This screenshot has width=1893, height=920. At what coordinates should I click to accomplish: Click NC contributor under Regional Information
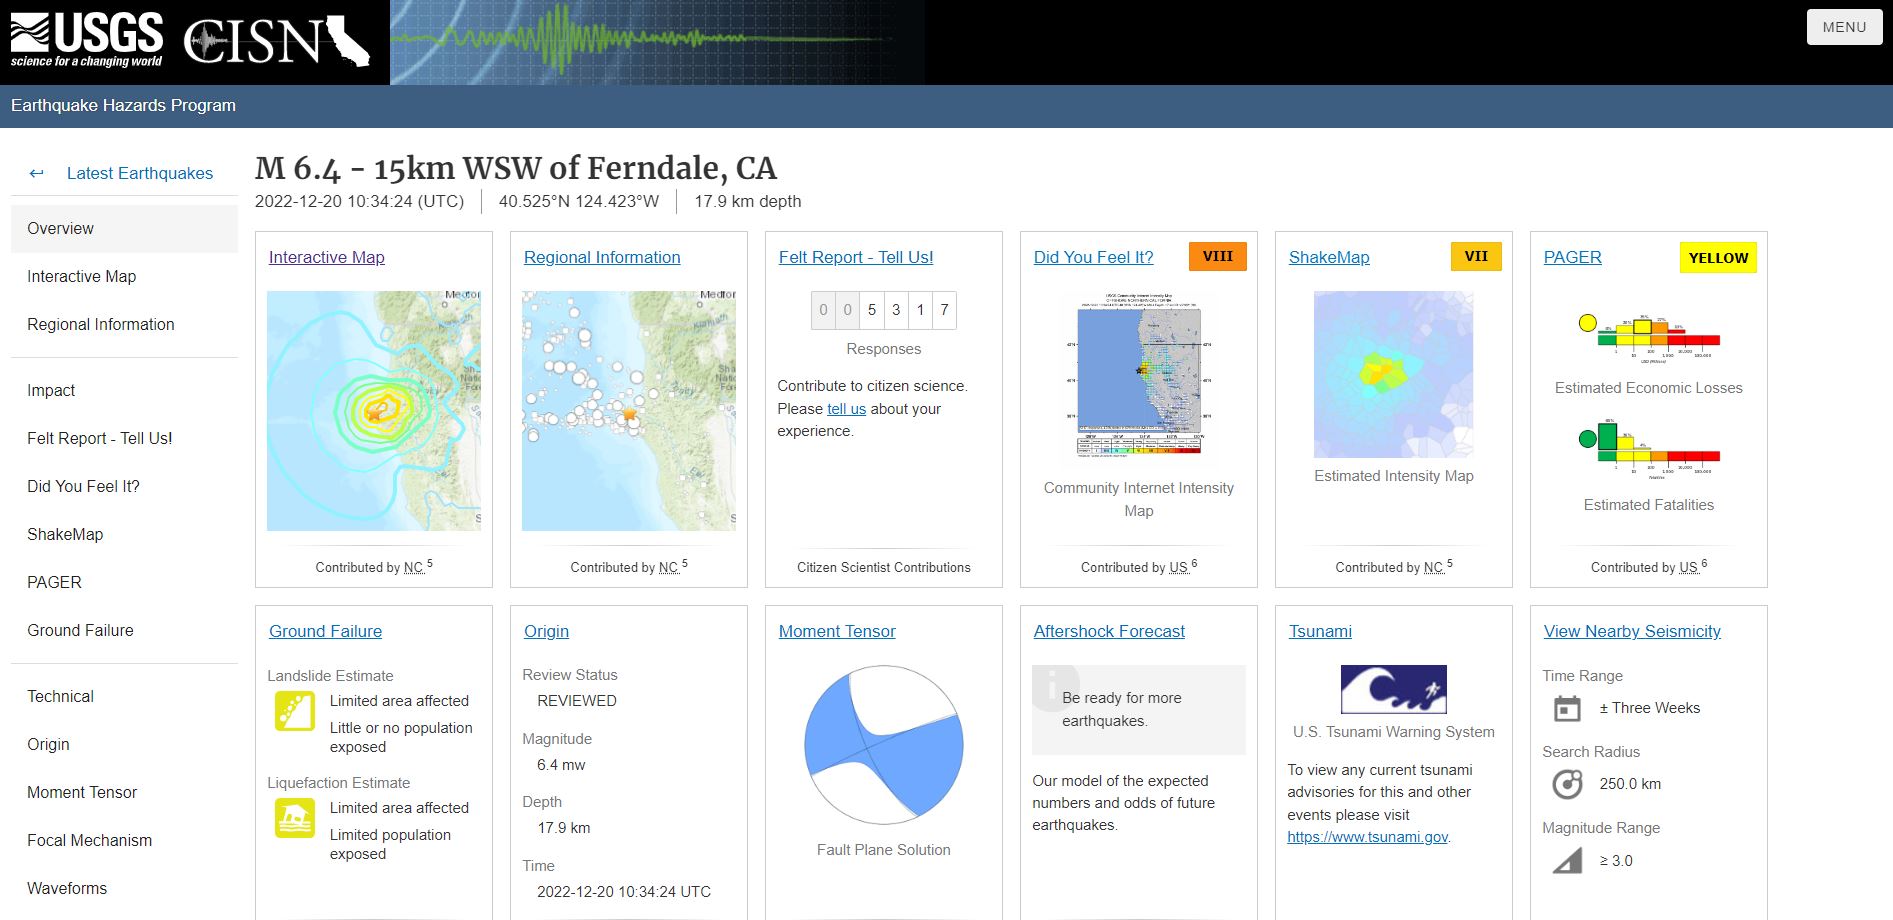pyautogui.click(x=668, y=567)
